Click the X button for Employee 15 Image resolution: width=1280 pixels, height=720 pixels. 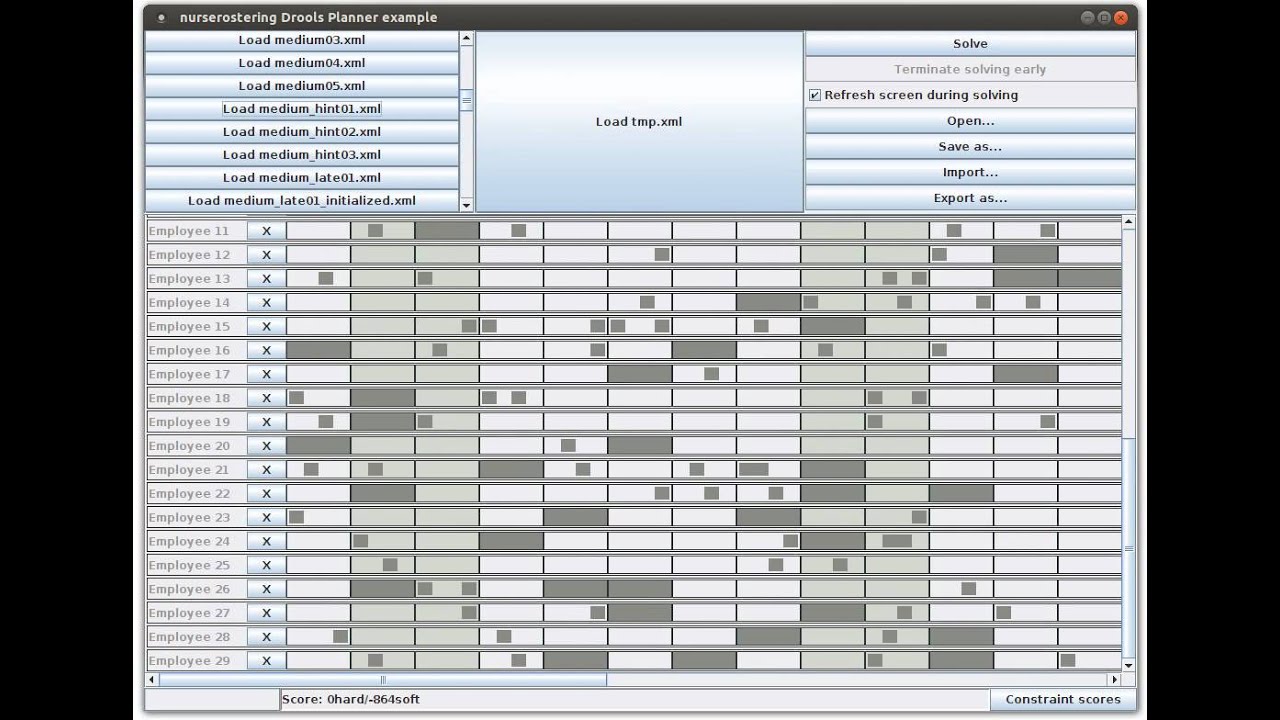coord(266,327)
